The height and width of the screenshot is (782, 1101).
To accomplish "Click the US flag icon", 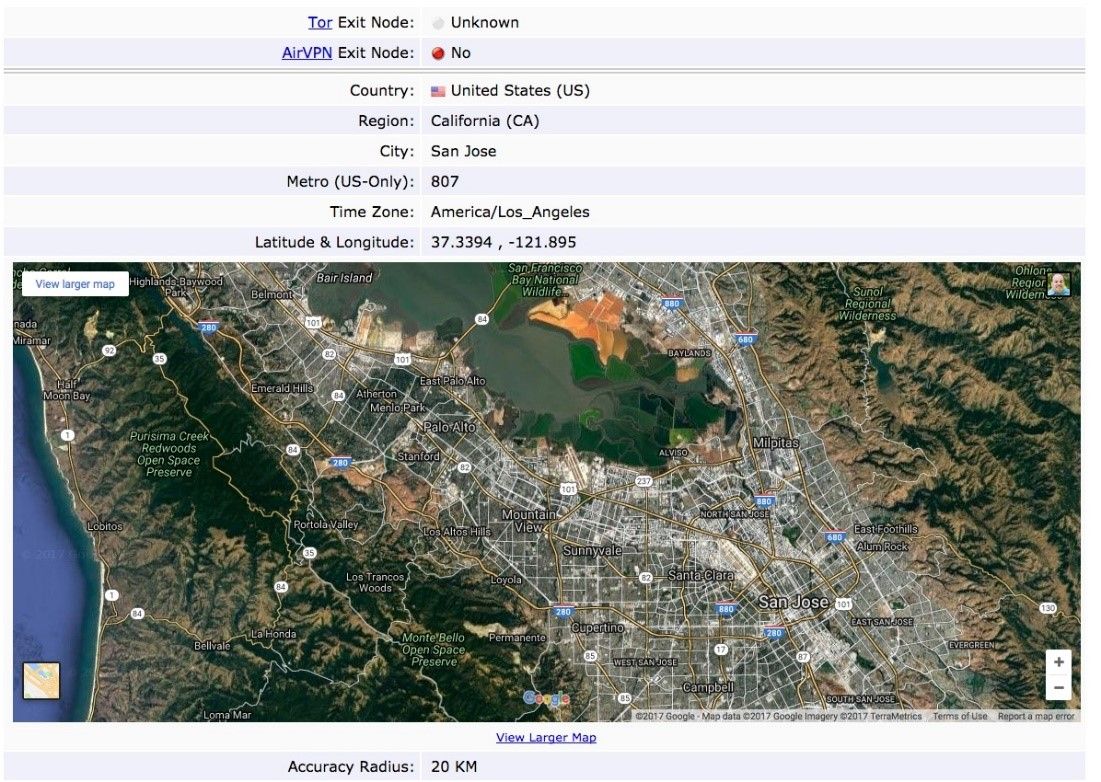I will [438, 91].
